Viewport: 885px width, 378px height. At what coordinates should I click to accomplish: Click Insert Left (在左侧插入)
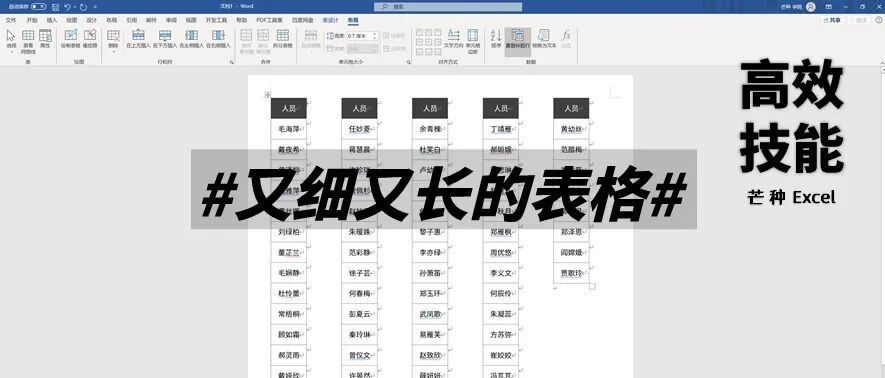(x=191, y=38)
